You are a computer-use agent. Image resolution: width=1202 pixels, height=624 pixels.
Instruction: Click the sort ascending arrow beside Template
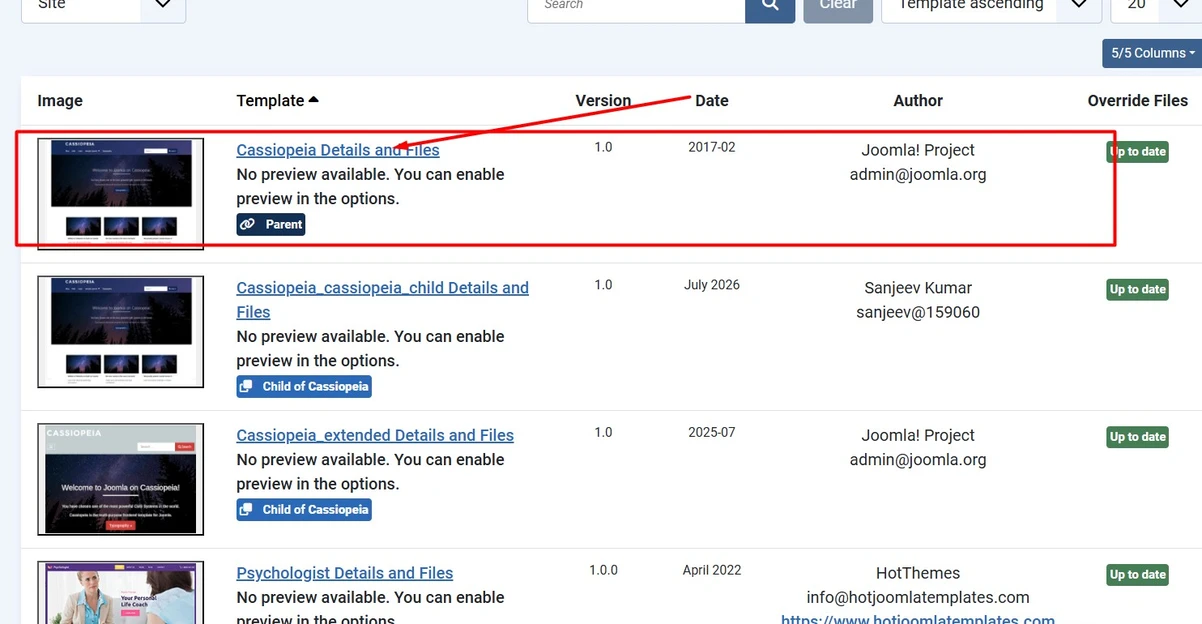point(314,100)
